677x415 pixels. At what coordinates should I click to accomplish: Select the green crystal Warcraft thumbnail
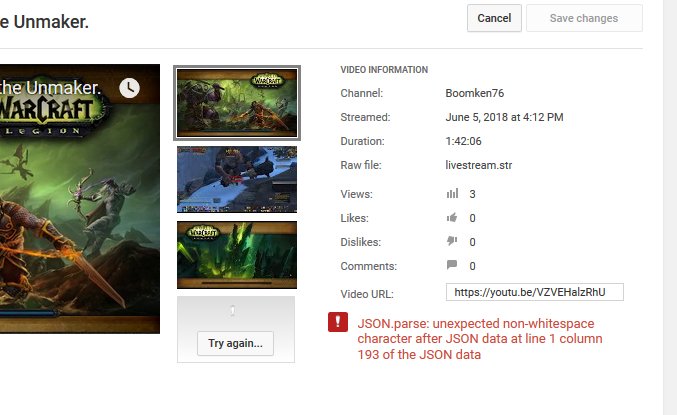tap(237, 255)
